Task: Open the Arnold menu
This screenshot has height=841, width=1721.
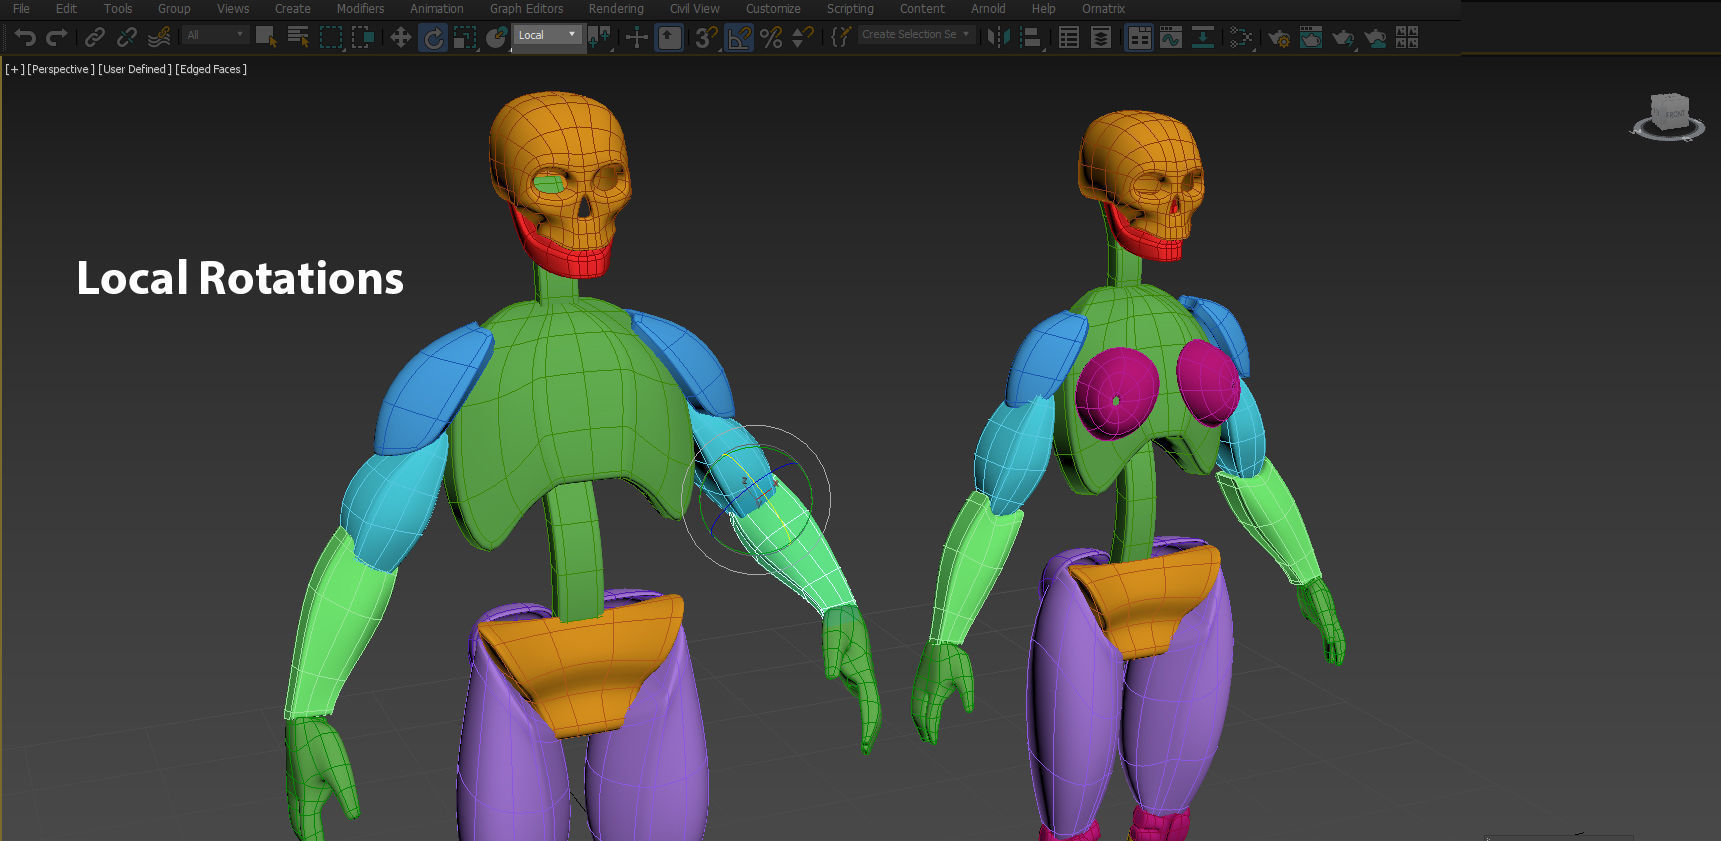Action: pyautogui.click(x=988, y=8)
